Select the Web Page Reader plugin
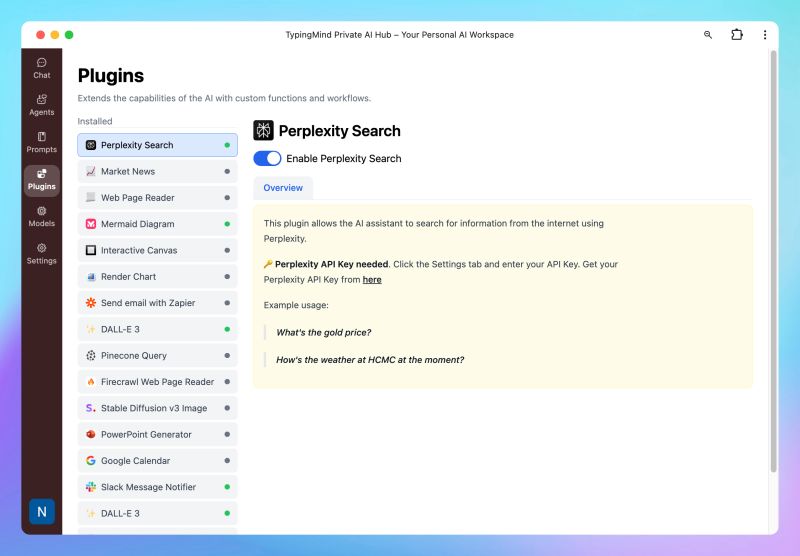 158,197
